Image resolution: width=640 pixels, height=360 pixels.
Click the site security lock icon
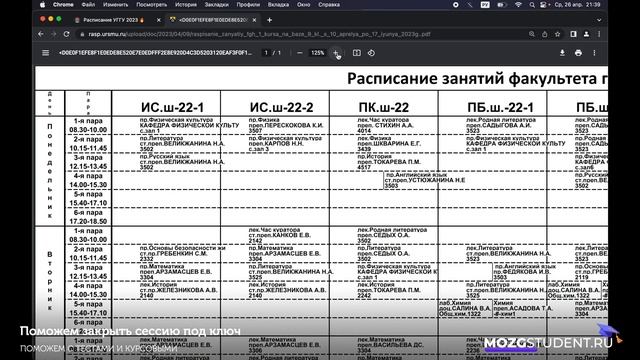point(82,34)
